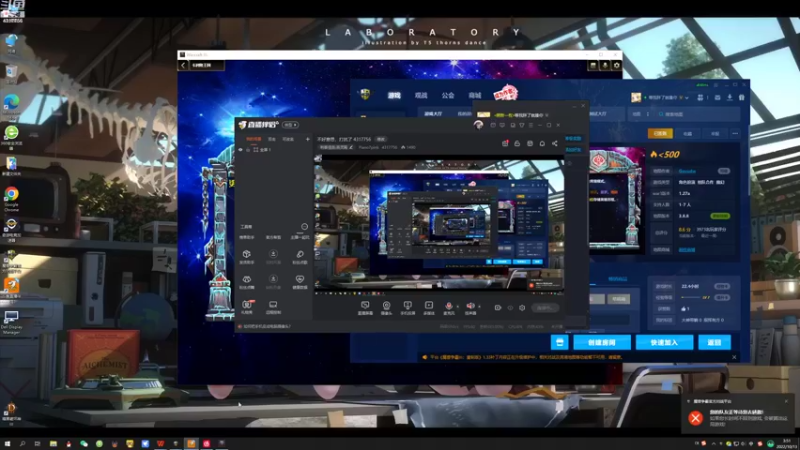Open the three-dots more menu beside filters
This screenshot has height=450, width=800.
tap(735, 134)
